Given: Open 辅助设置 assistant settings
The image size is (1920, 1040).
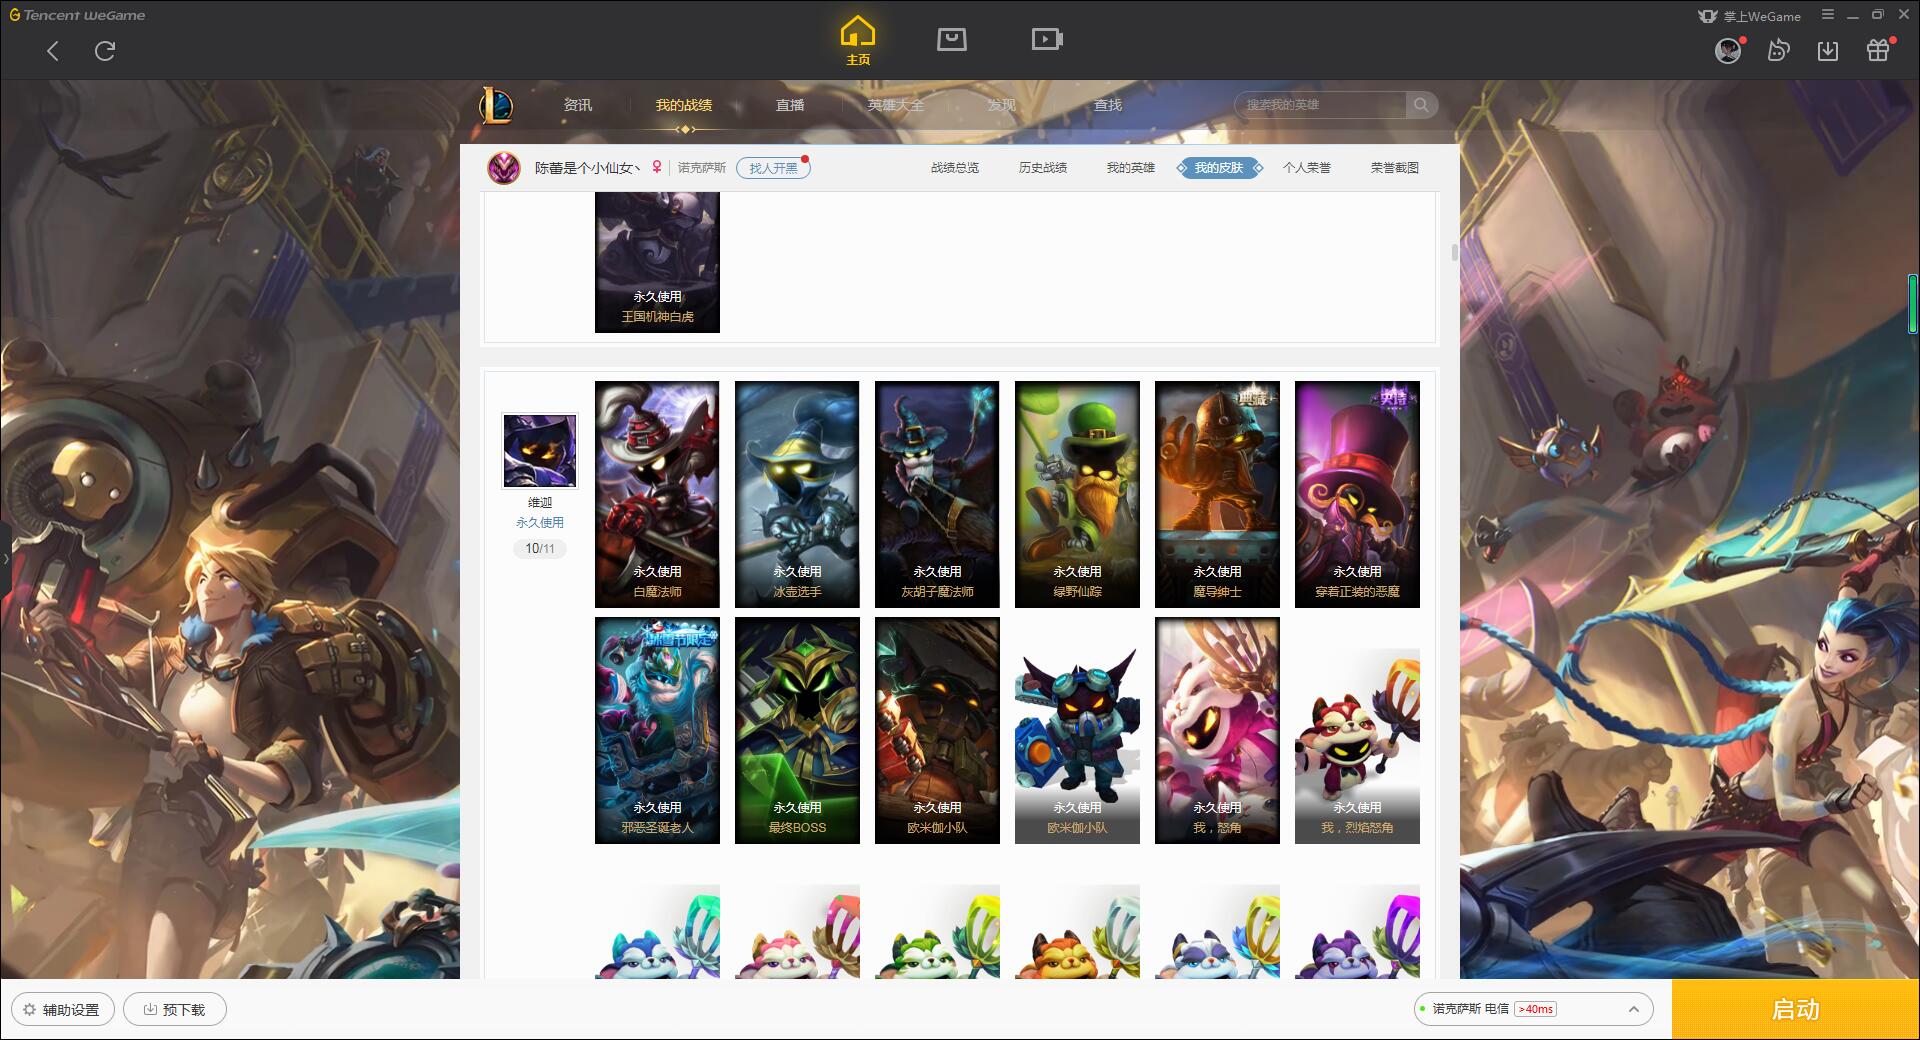Looking at the screenshot, I should (x=62, y=1009).
